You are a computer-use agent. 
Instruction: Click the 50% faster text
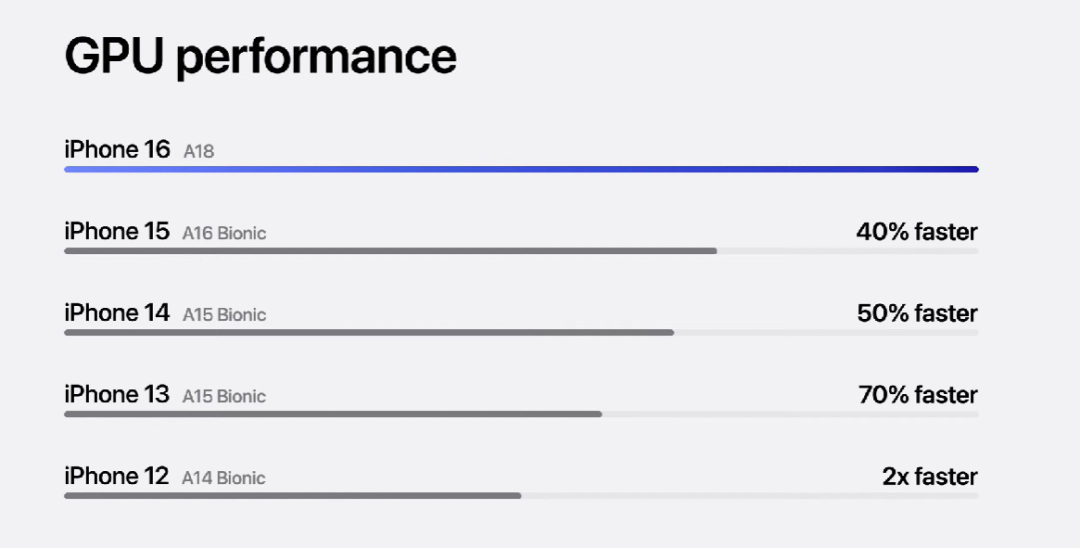[x=917, y=313]
